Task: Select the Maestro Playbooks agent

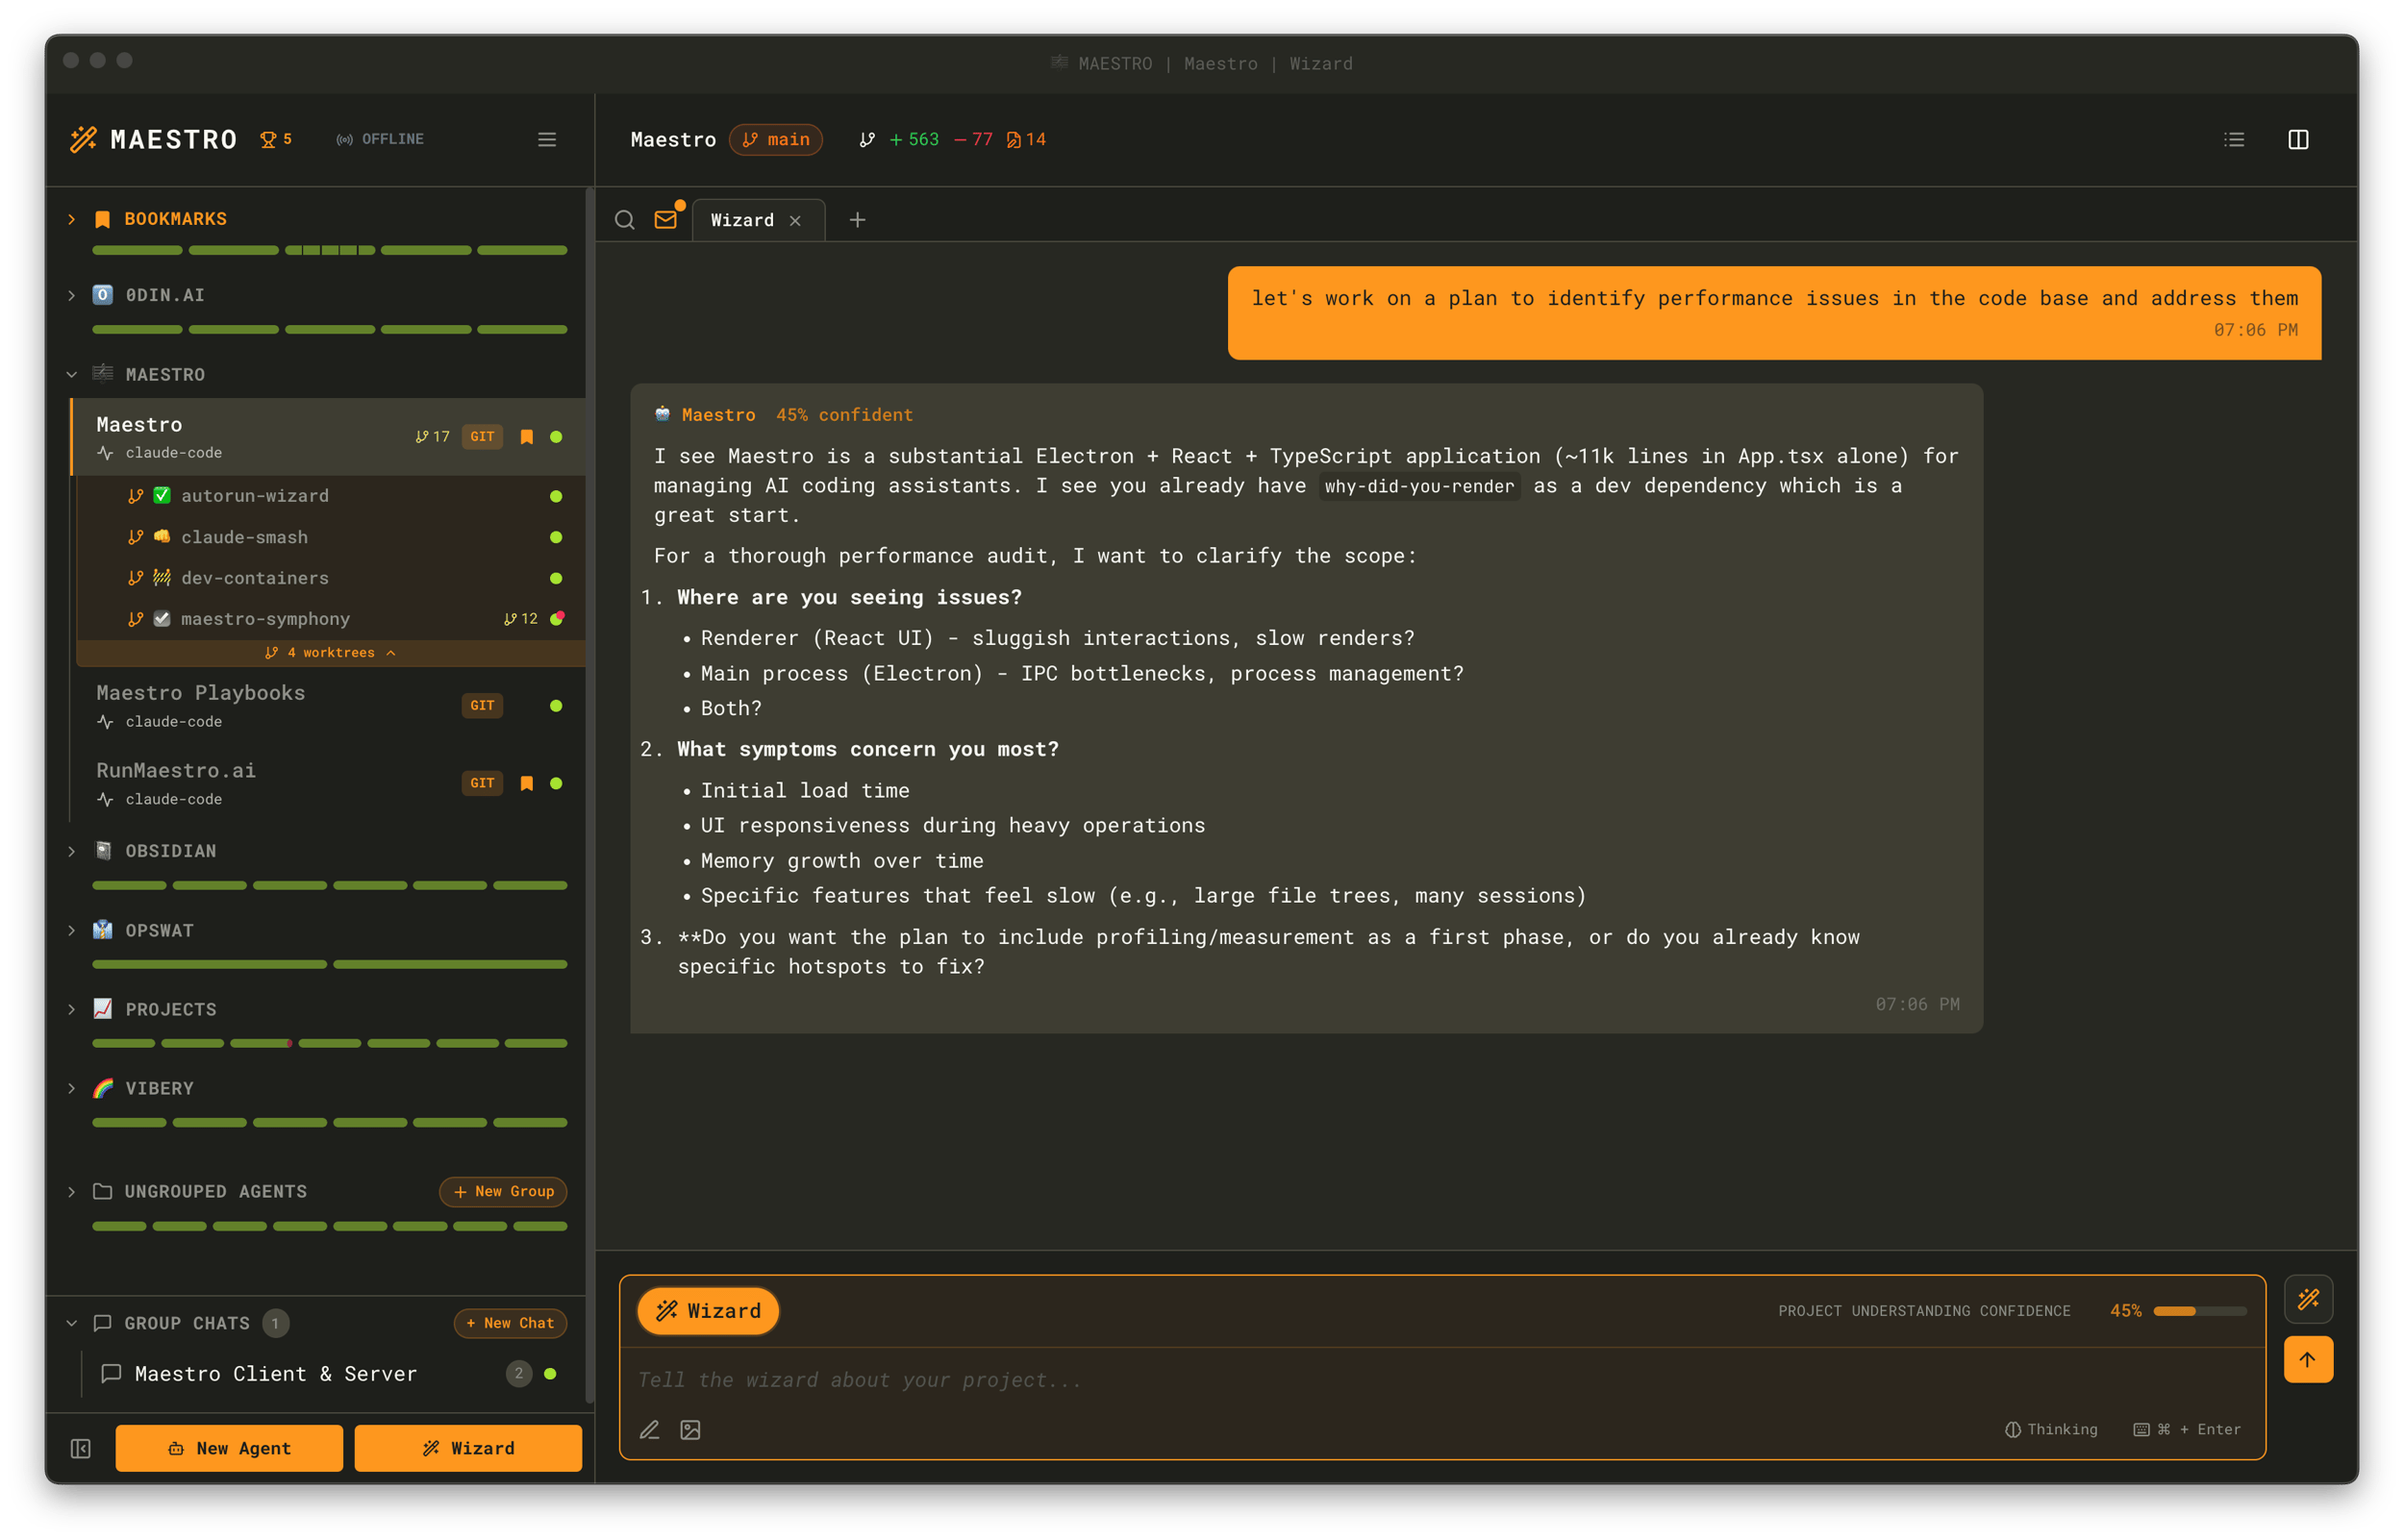Action: click(x=328, y=706)
